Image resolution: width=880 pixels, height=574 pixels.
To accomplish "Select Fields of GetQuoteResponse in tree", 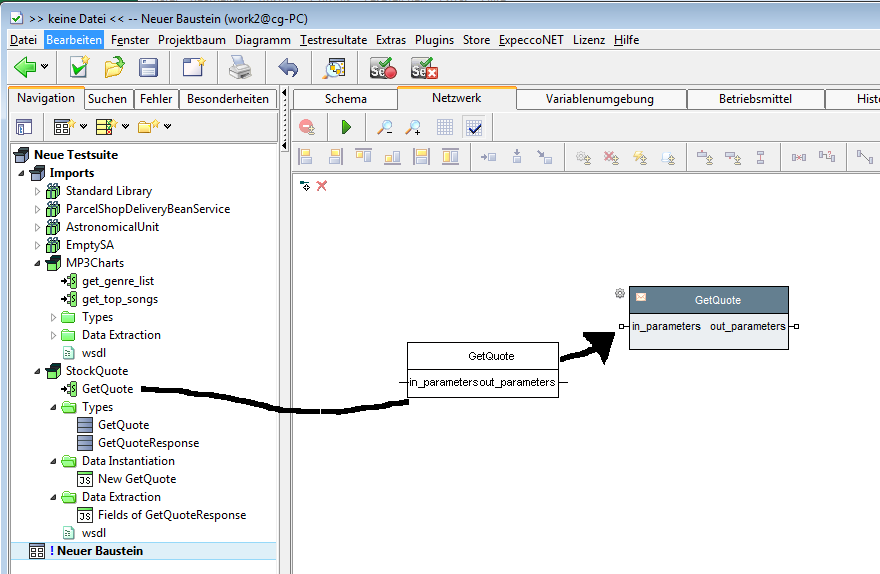I will coord(171,515).
